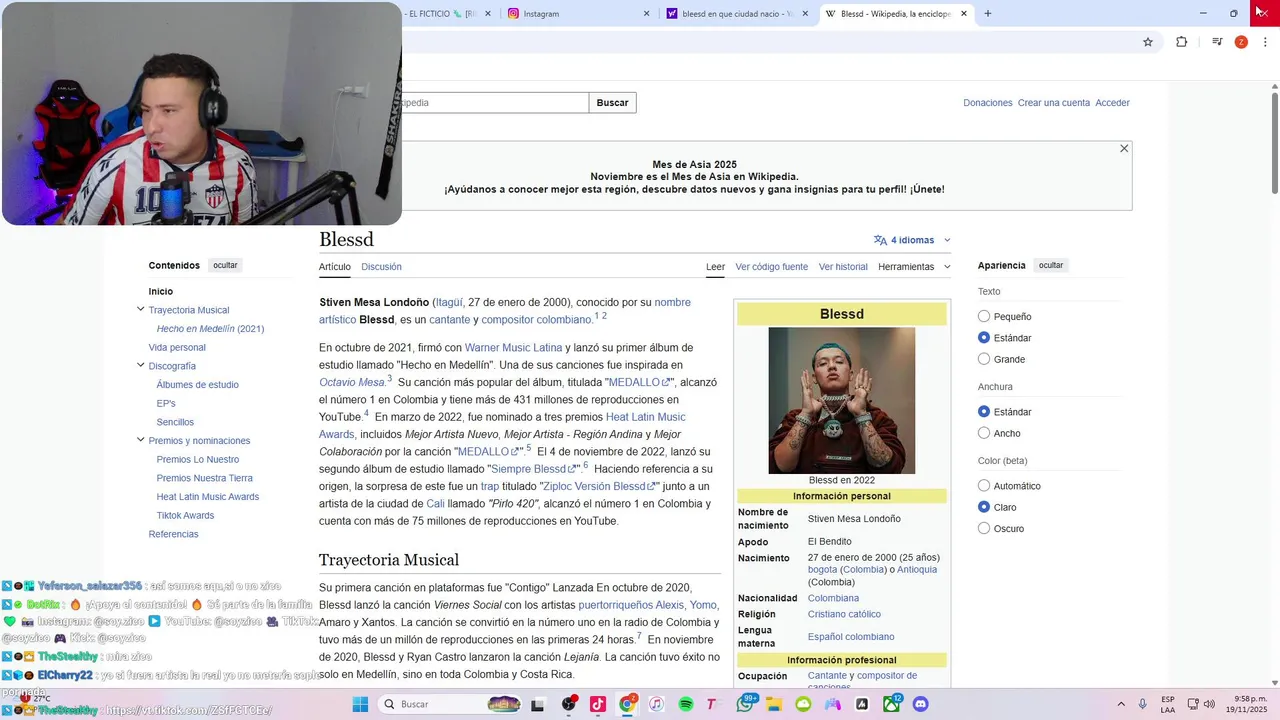Click the Windows taskbar search box
Viewport: 1280px width, 720px height.
tap(451, 704)
